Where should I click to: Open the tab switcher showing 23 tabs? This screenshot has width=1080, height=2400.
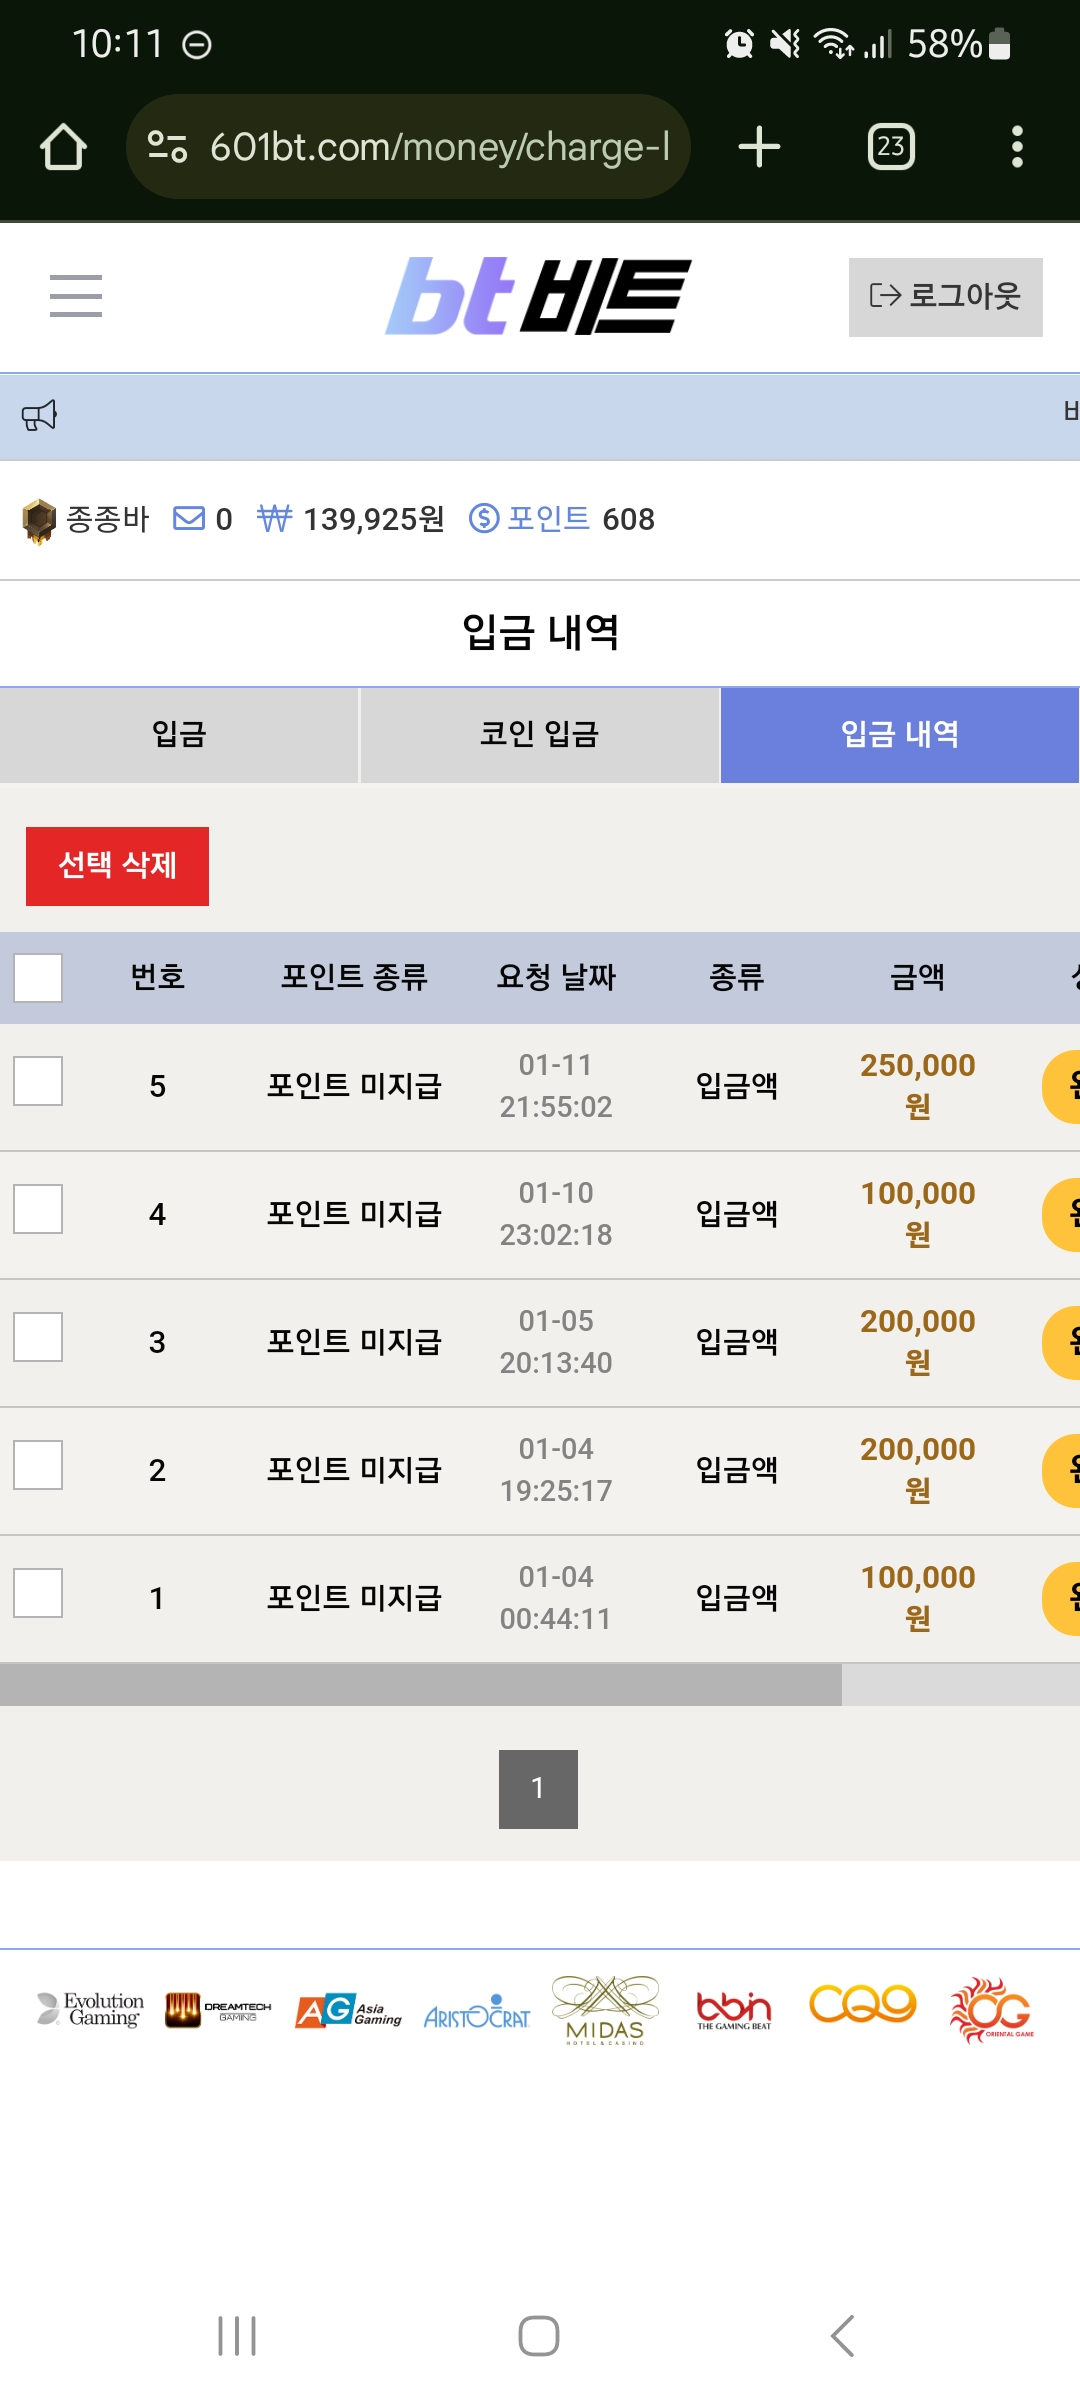891,147
